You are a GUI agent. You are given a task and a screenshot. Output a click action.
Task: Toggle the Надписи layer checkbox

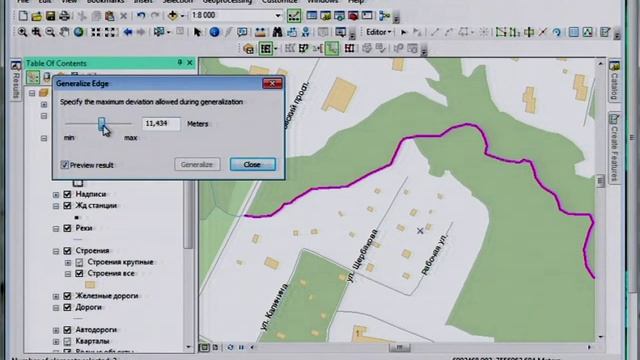coord(68,194)
